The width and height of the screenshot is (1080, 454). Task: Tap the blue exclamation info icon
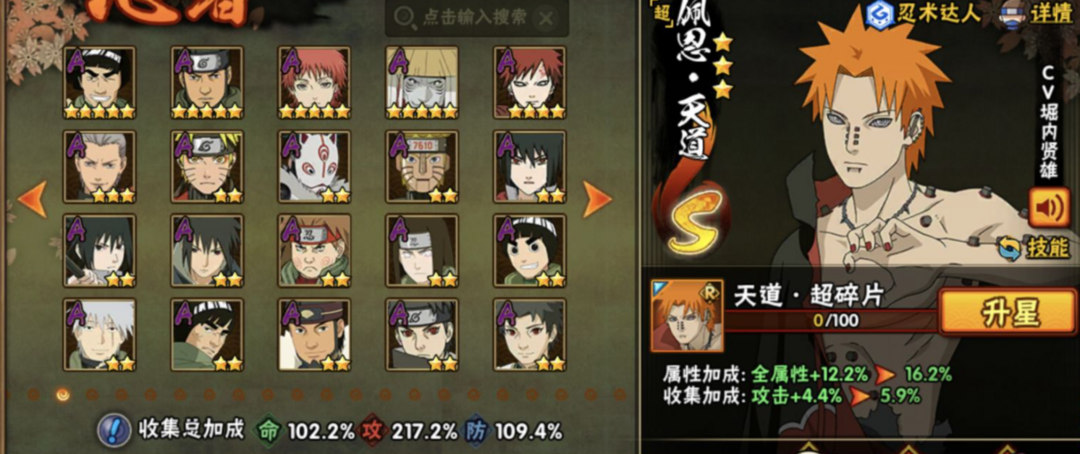114,431
